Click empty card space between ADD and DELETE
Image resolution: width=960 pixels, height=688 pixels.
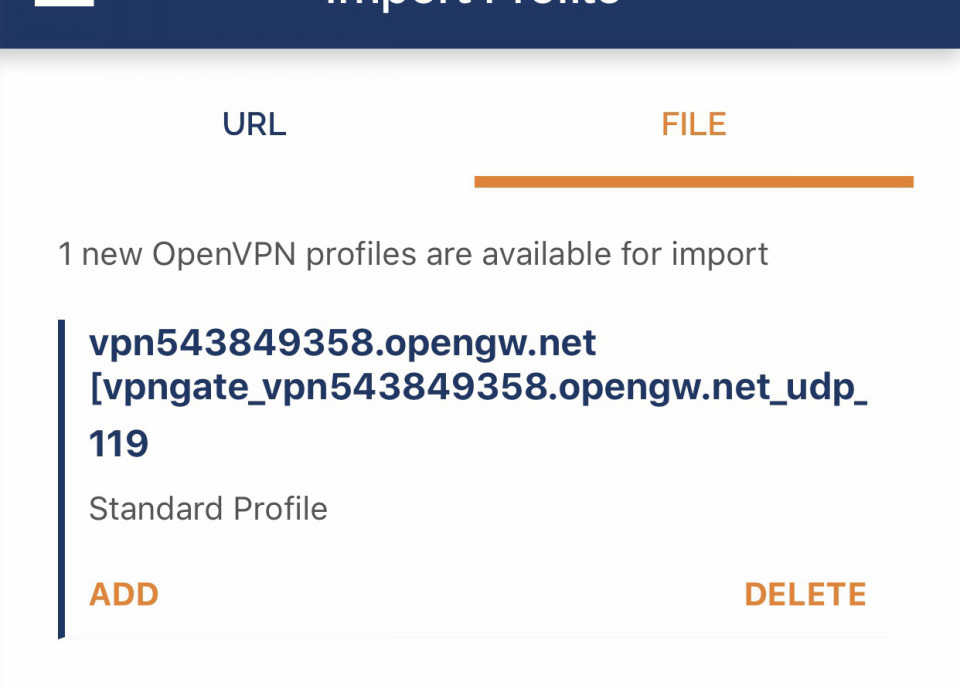pos(450,594)
